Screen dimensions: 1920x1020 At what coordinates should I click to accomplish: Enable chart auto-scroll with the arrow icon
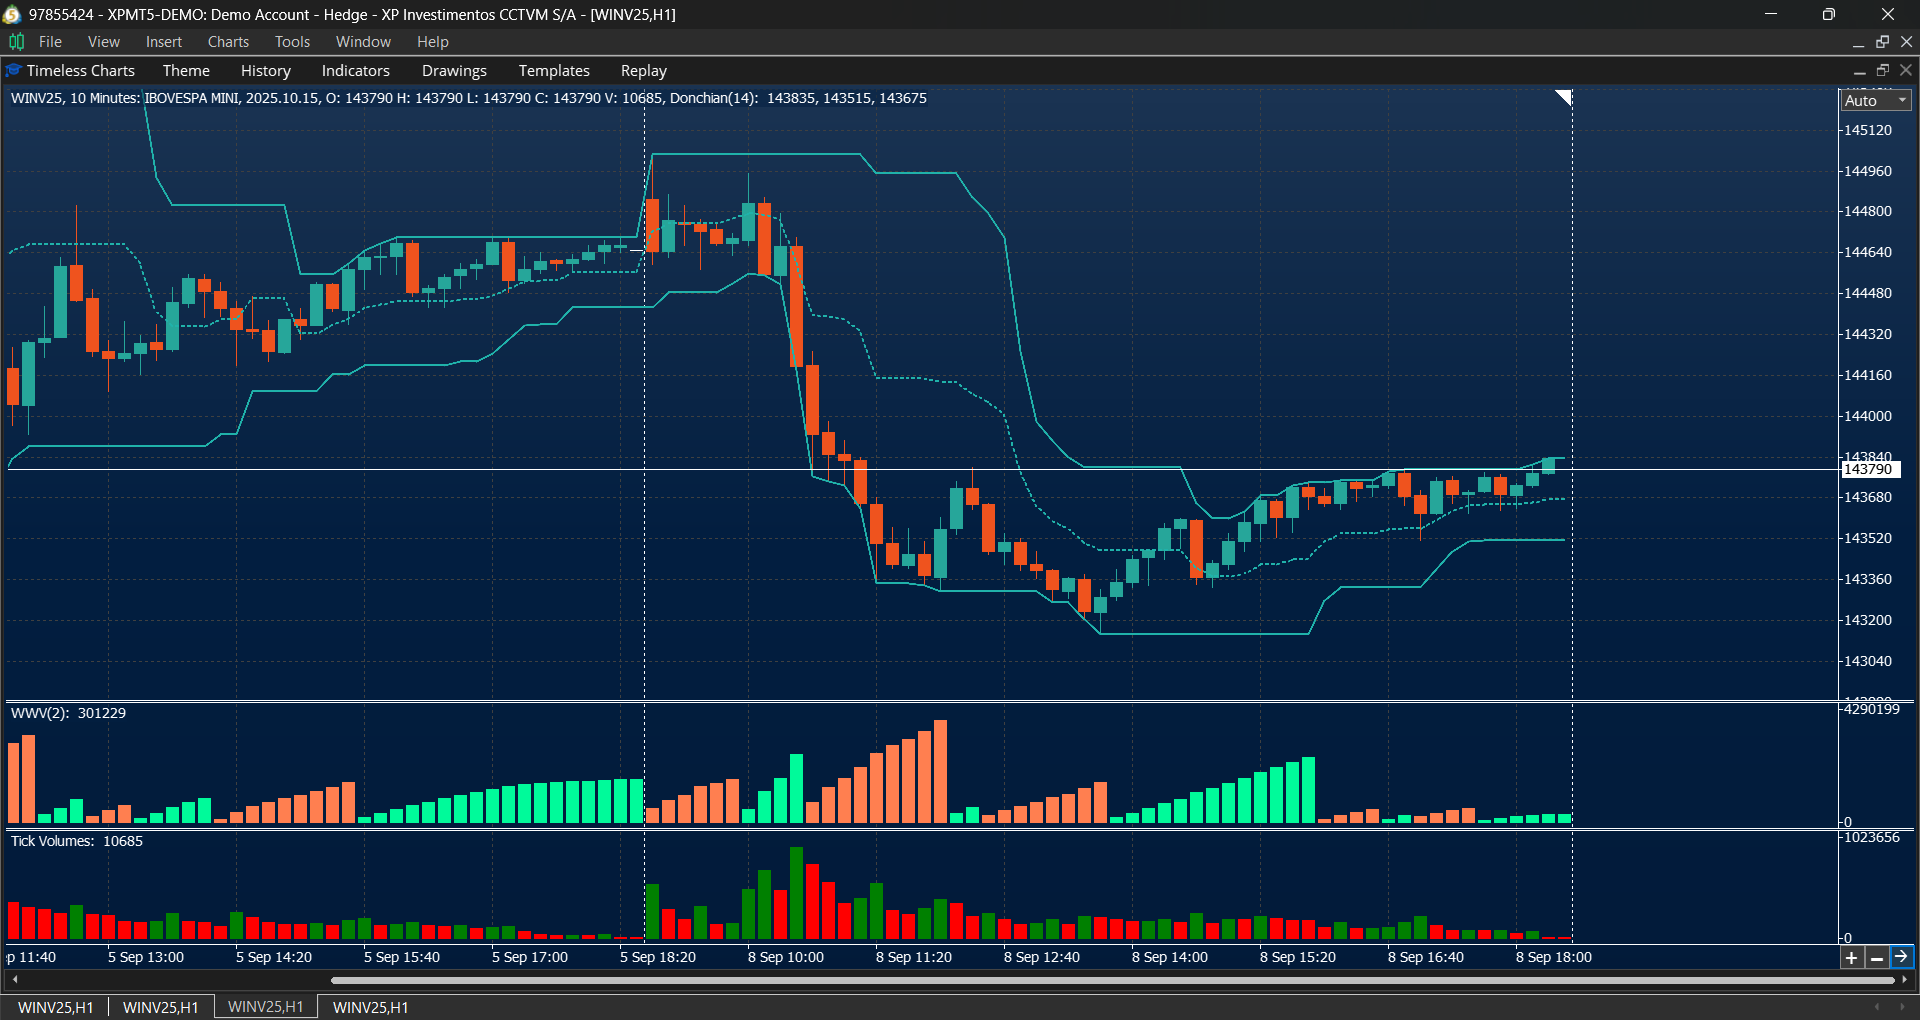pos(1902,957)
